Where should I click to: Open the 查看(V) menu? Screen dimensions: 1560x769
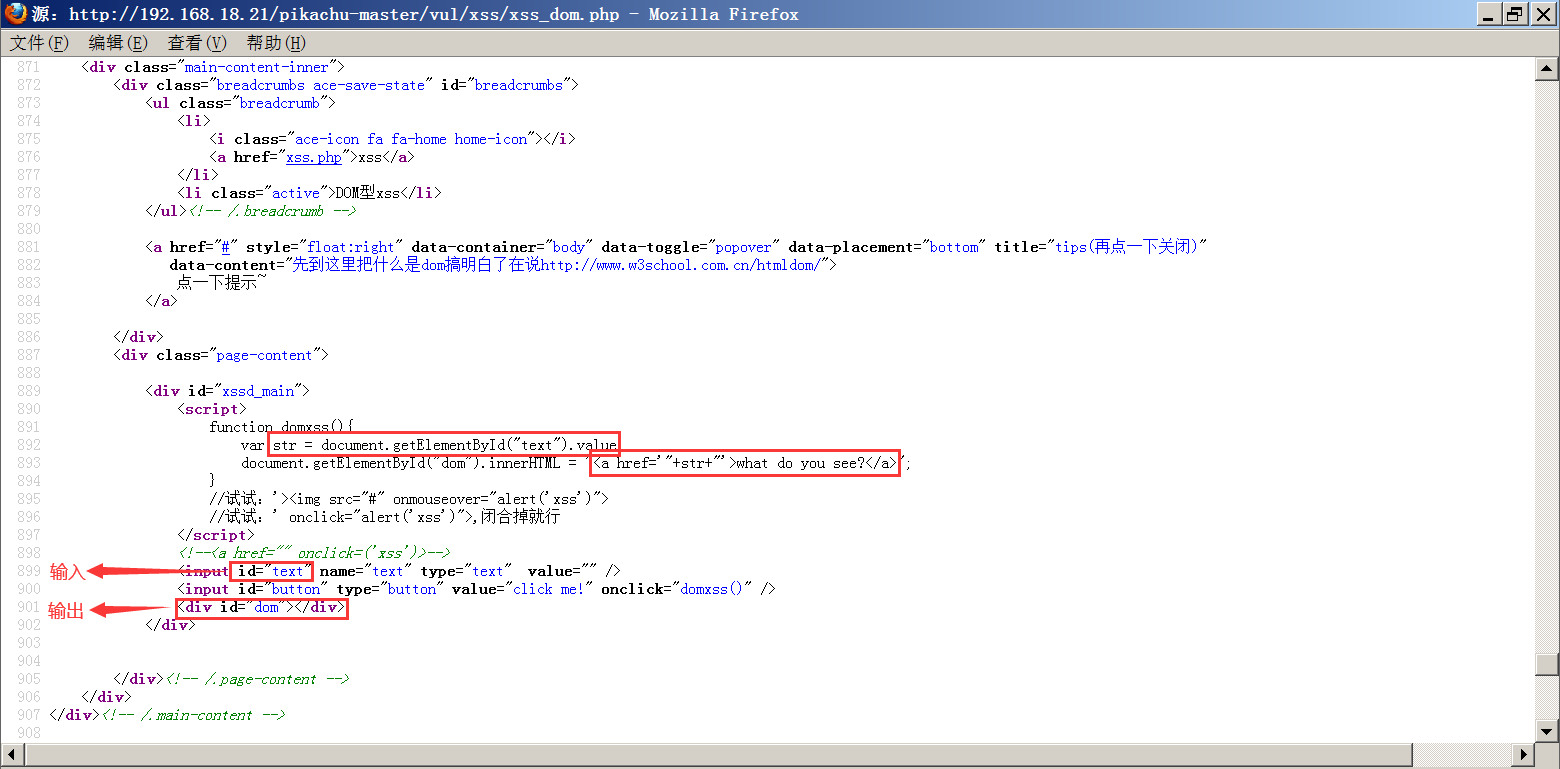[197, 43]
